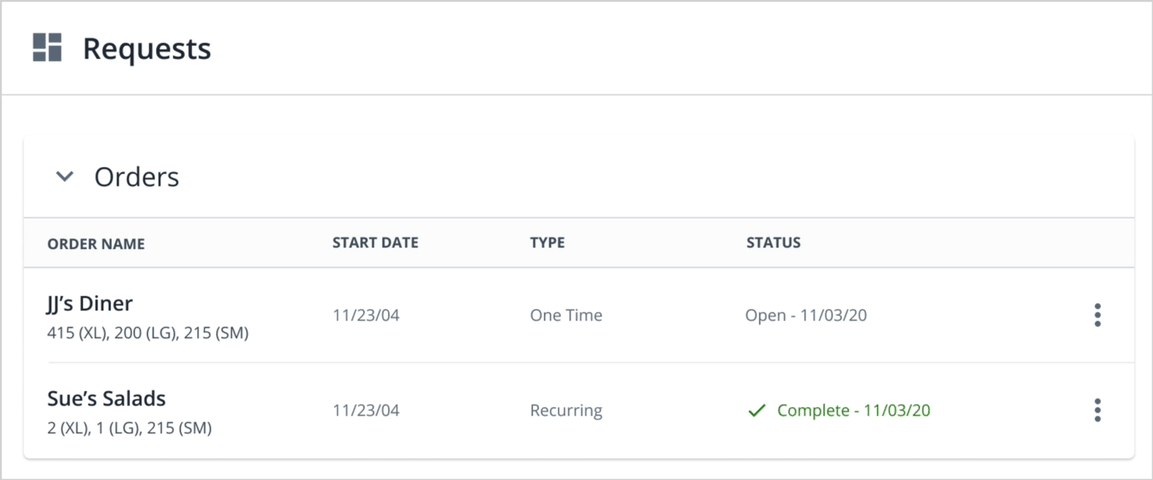Click the Orders section title
Screen dimensions: 1153x480
click(x=136, y=177)
